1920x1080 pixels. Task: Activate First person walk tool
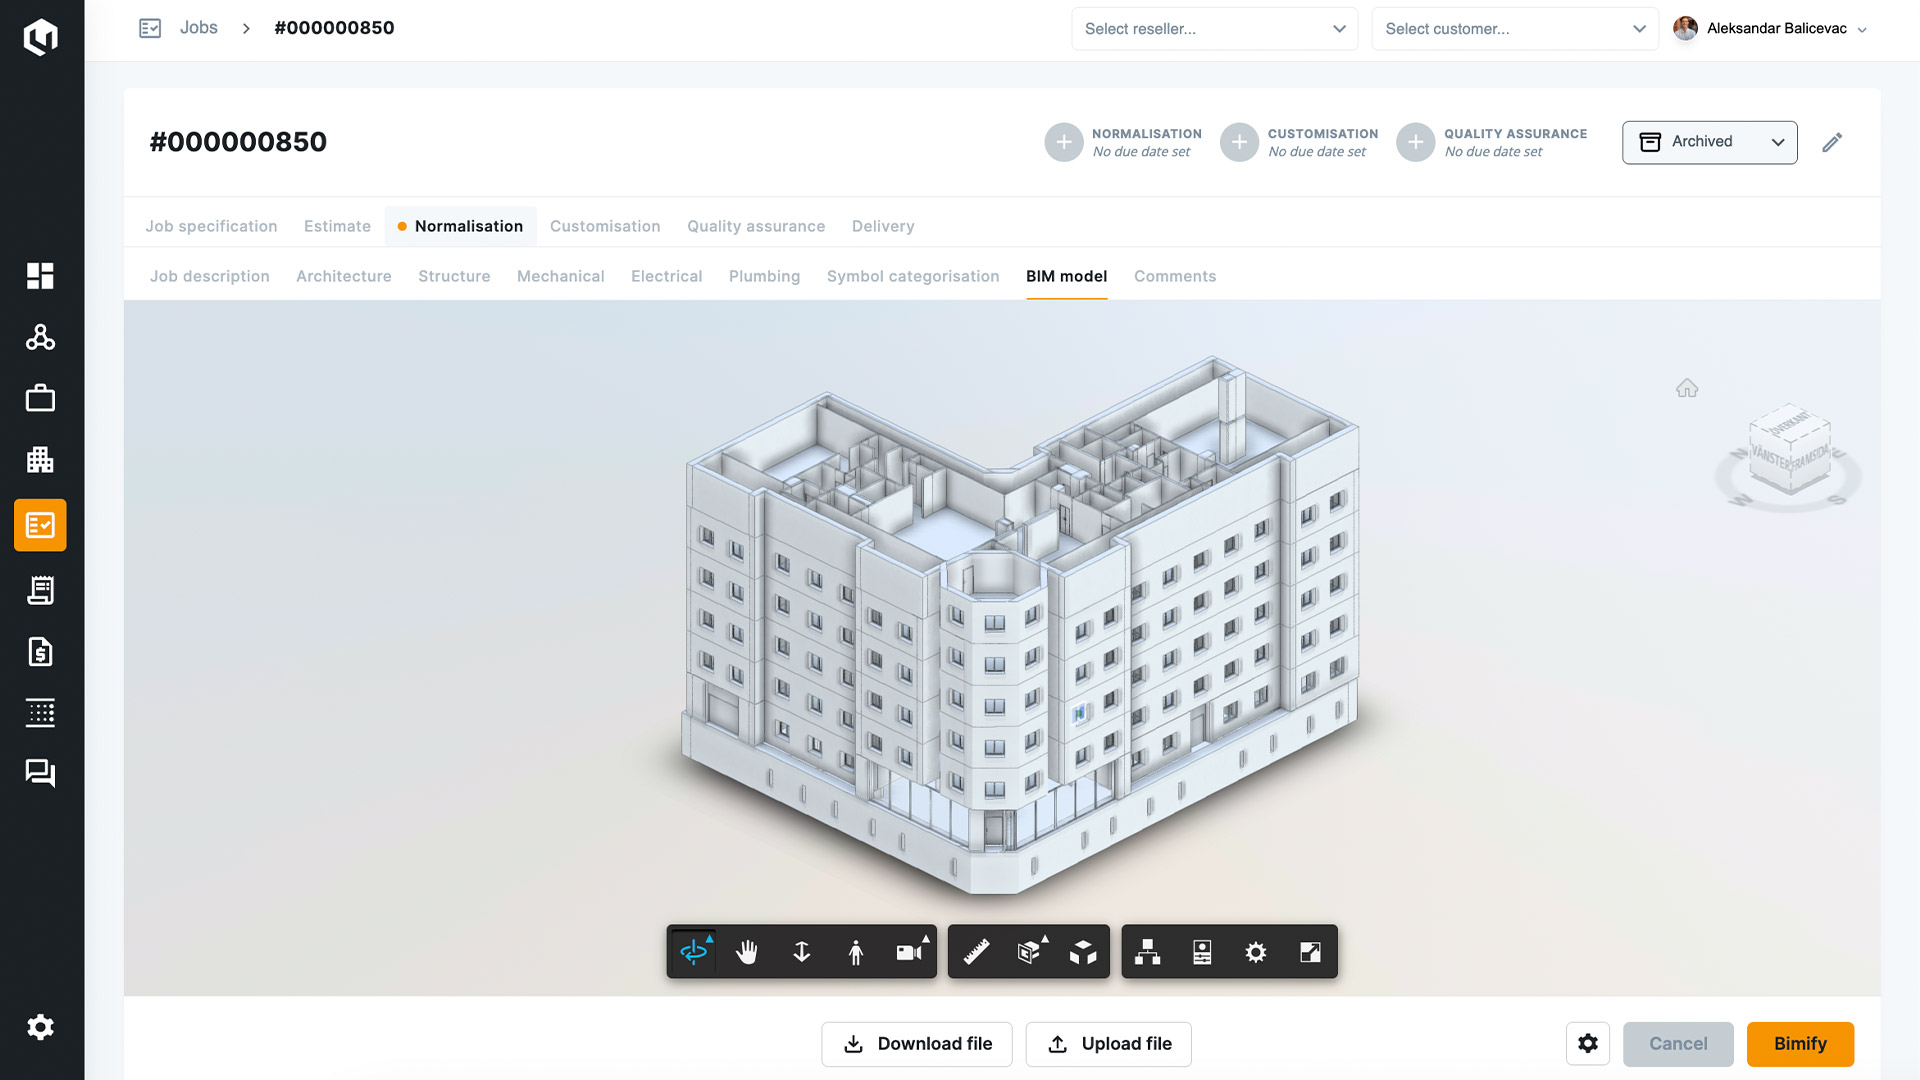click(855, 952)
